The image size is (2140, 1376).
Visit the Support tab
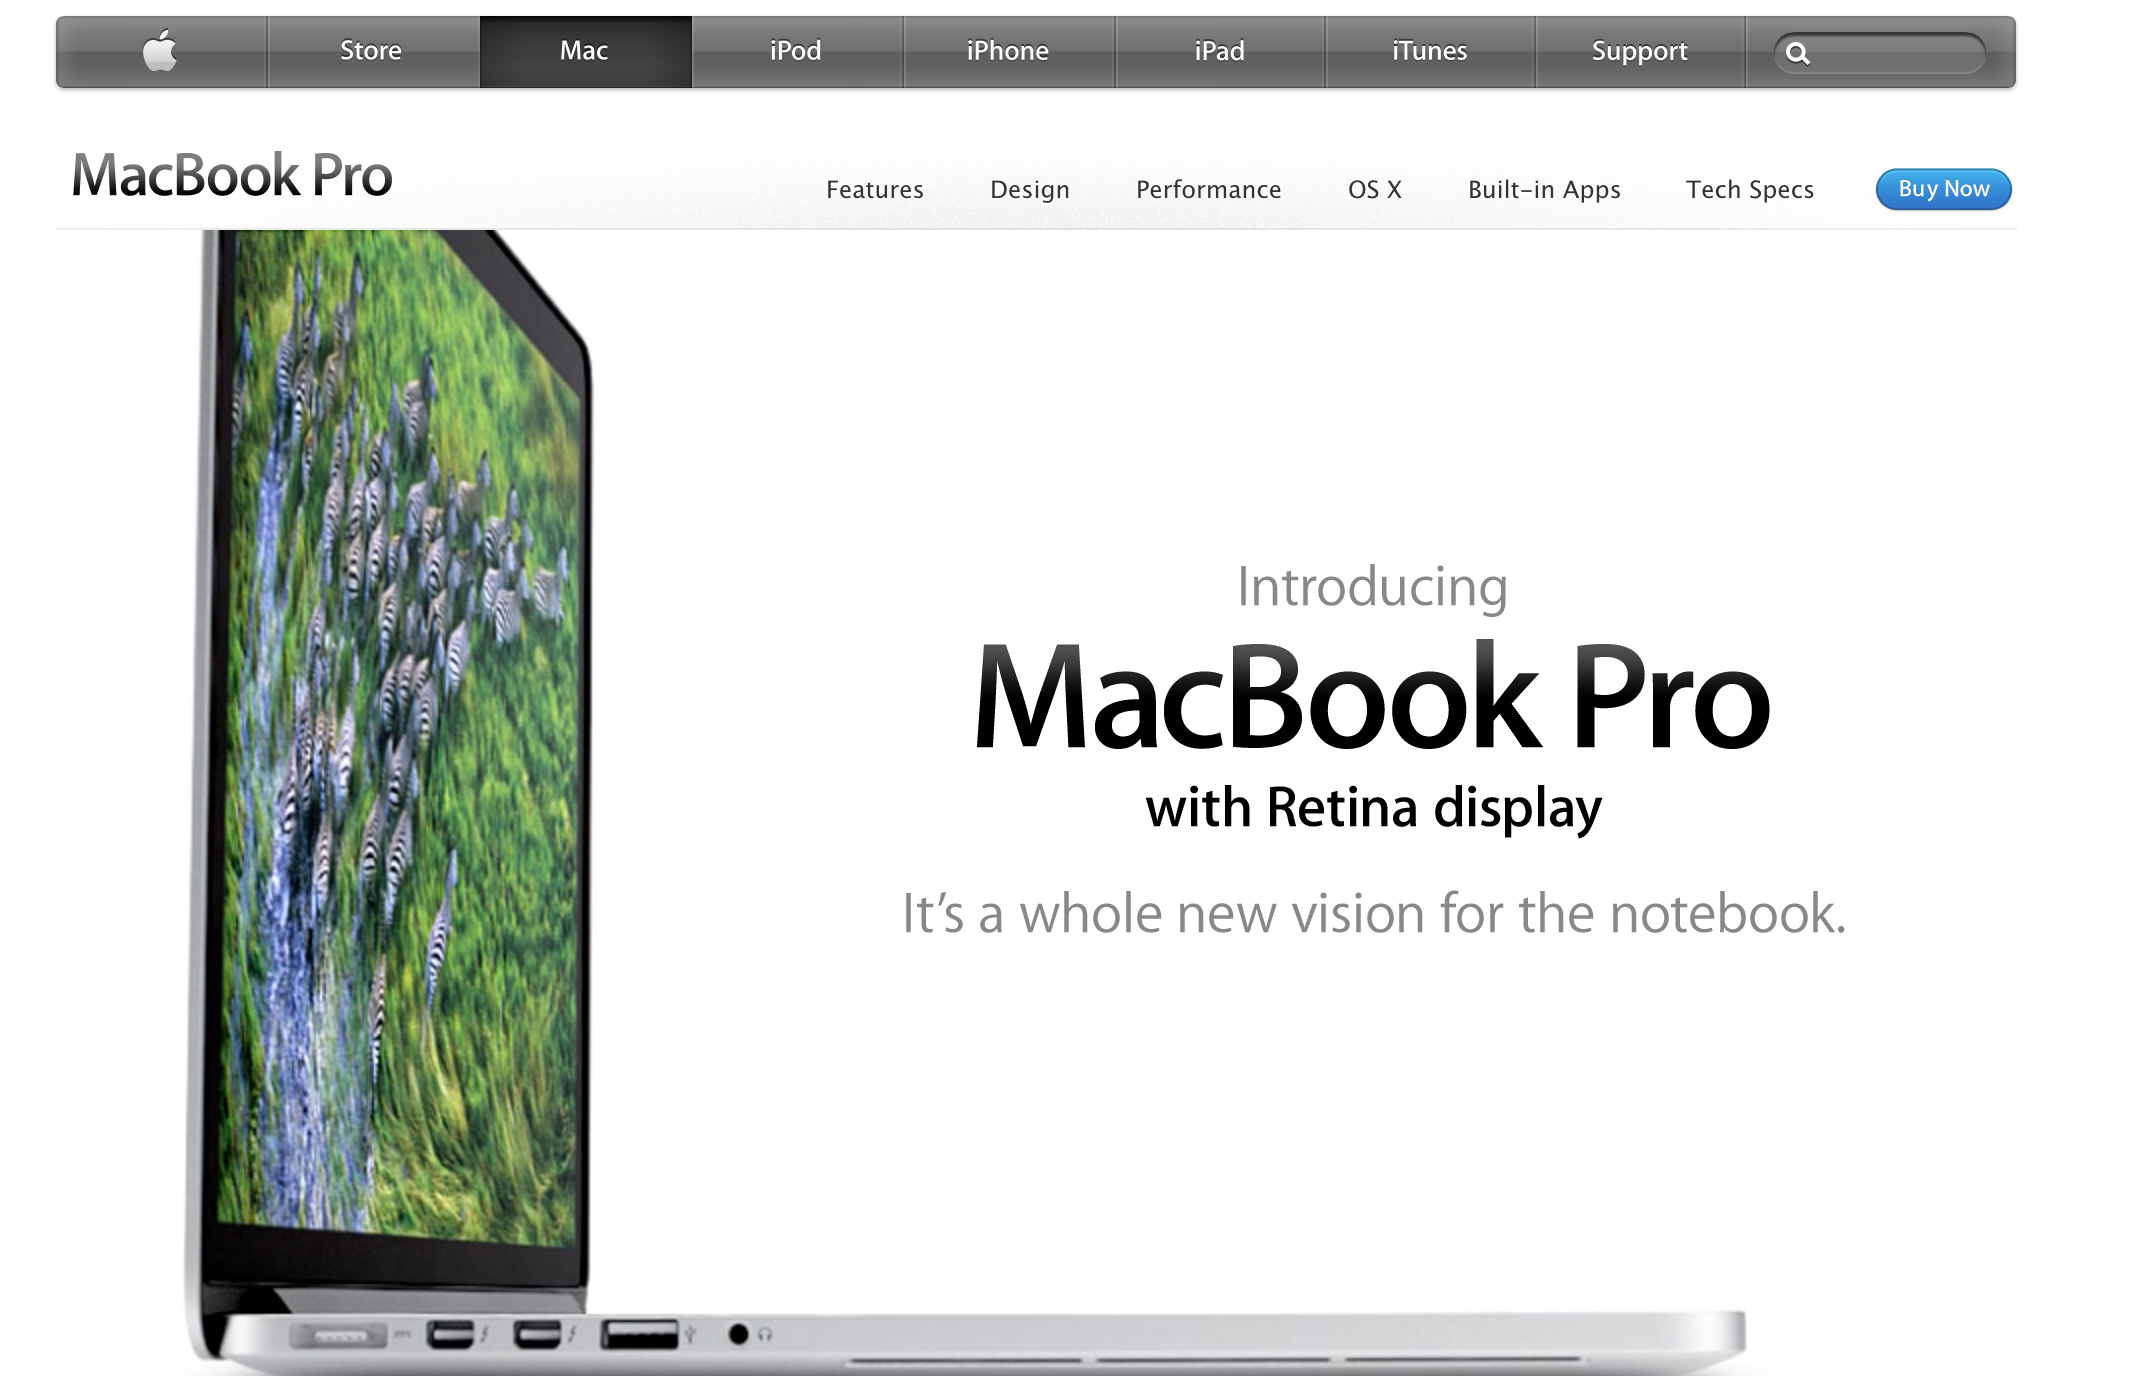pos(1639,51)
